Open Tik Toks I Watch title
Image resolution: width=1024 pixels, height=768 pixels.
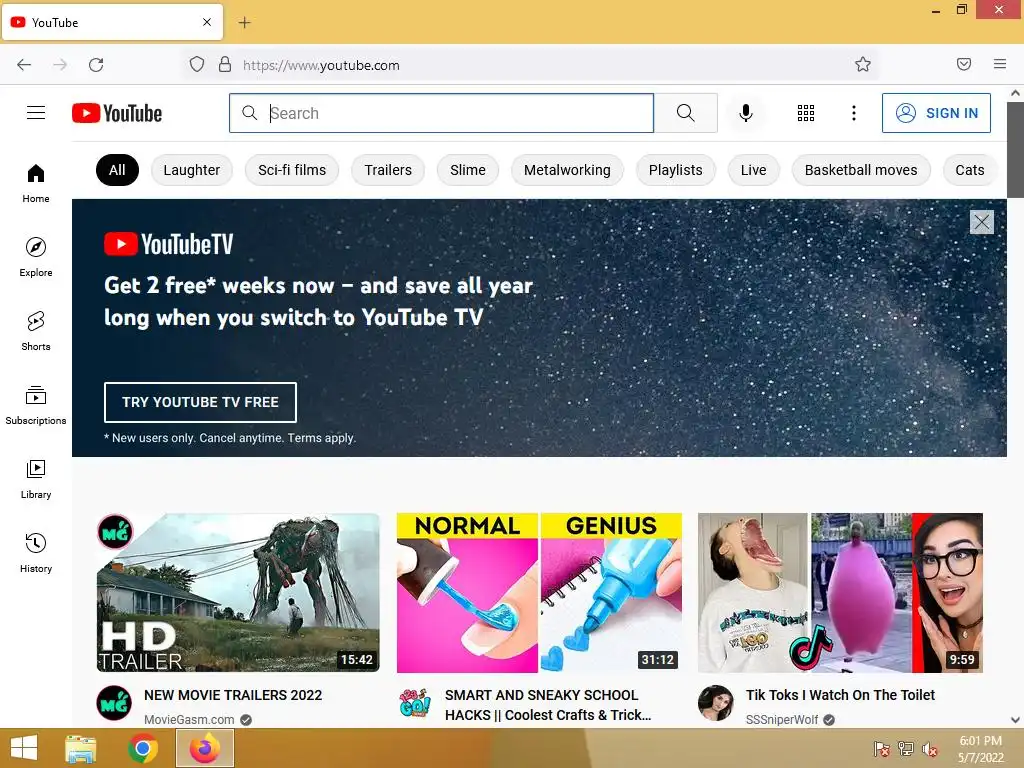coord(840,695)
